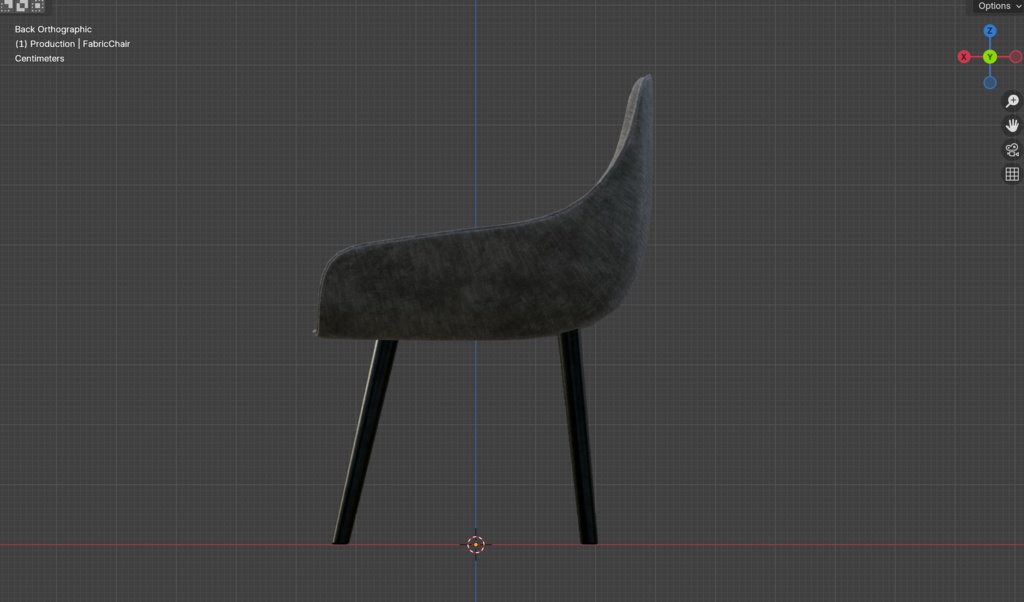Image resolution: width=1024 pixels, height=602 pixels.
Task: Click the unlabeled negative X axis gizmo circle
Action: click(x=1016, y=57)
